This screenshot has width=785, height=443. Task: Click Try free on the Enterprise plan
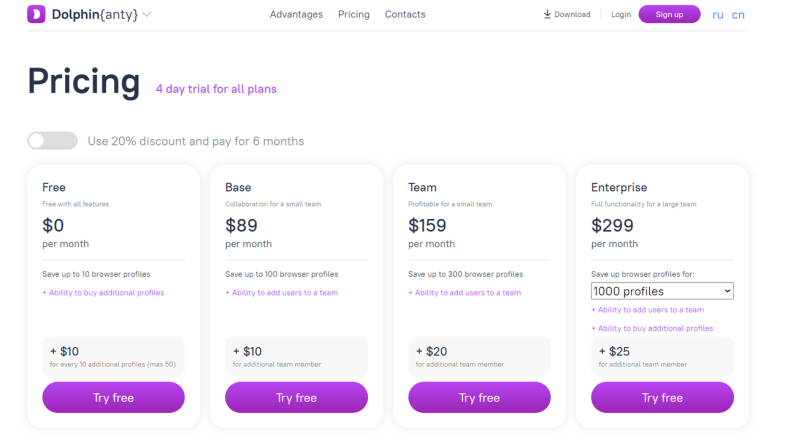[662, 397]
